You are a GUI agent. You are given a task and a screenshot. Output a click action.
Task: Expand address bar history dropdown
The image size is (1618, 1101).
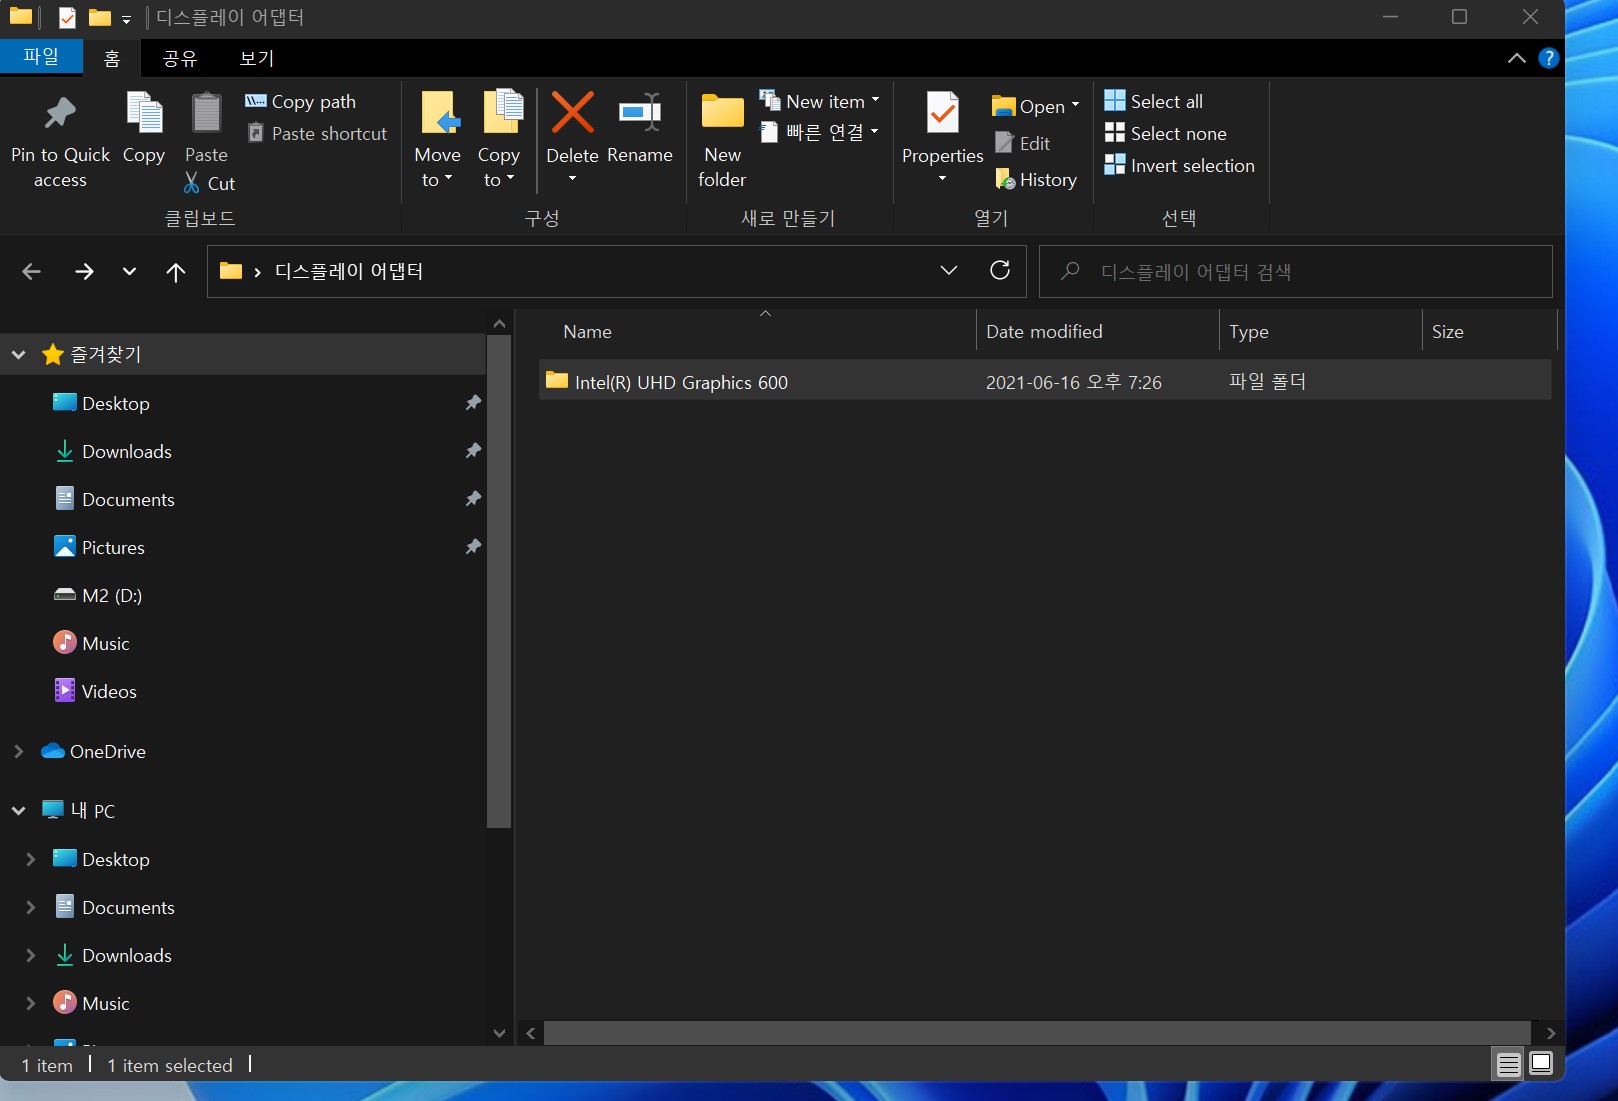pyautogui.click(x=948, y=270)
